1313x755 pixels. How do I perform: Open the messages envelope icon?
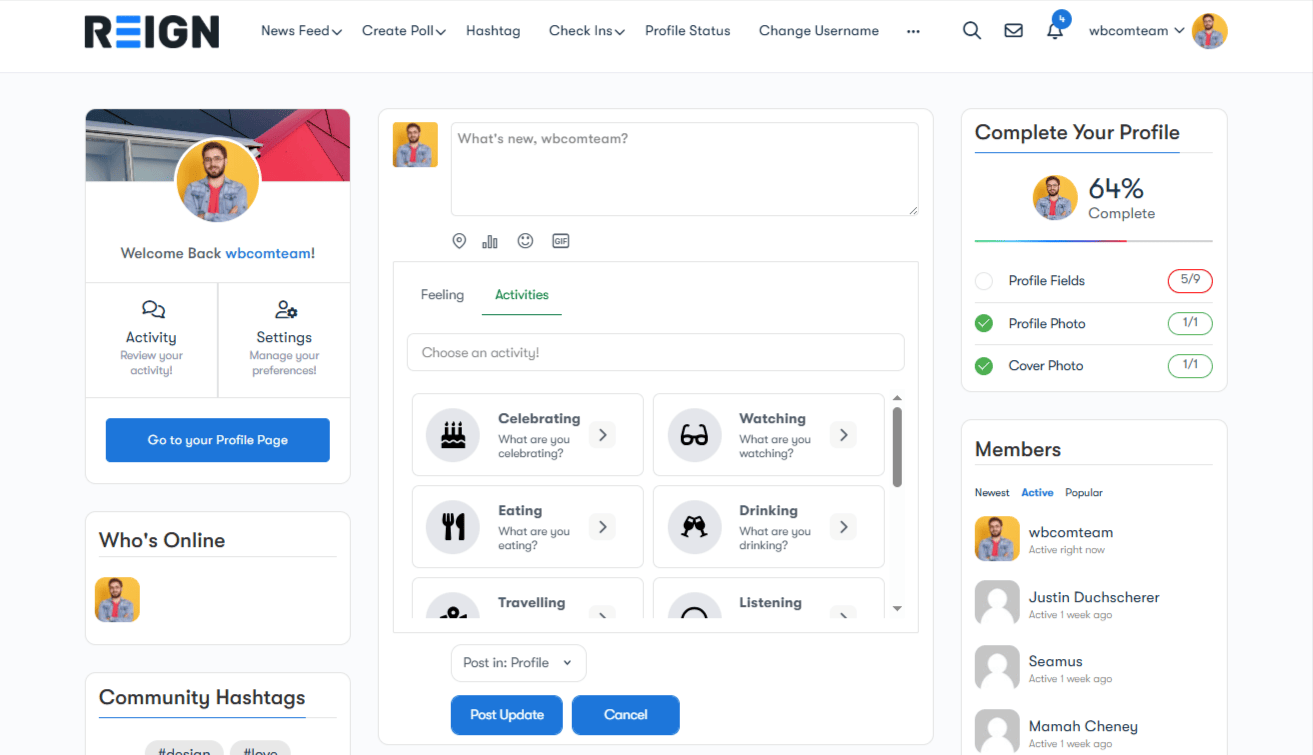pyautogui.click(x=1013, y=30)
